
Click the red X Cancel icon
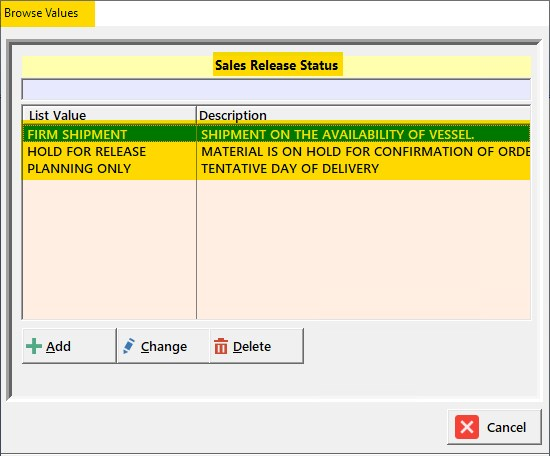[467, 427]
